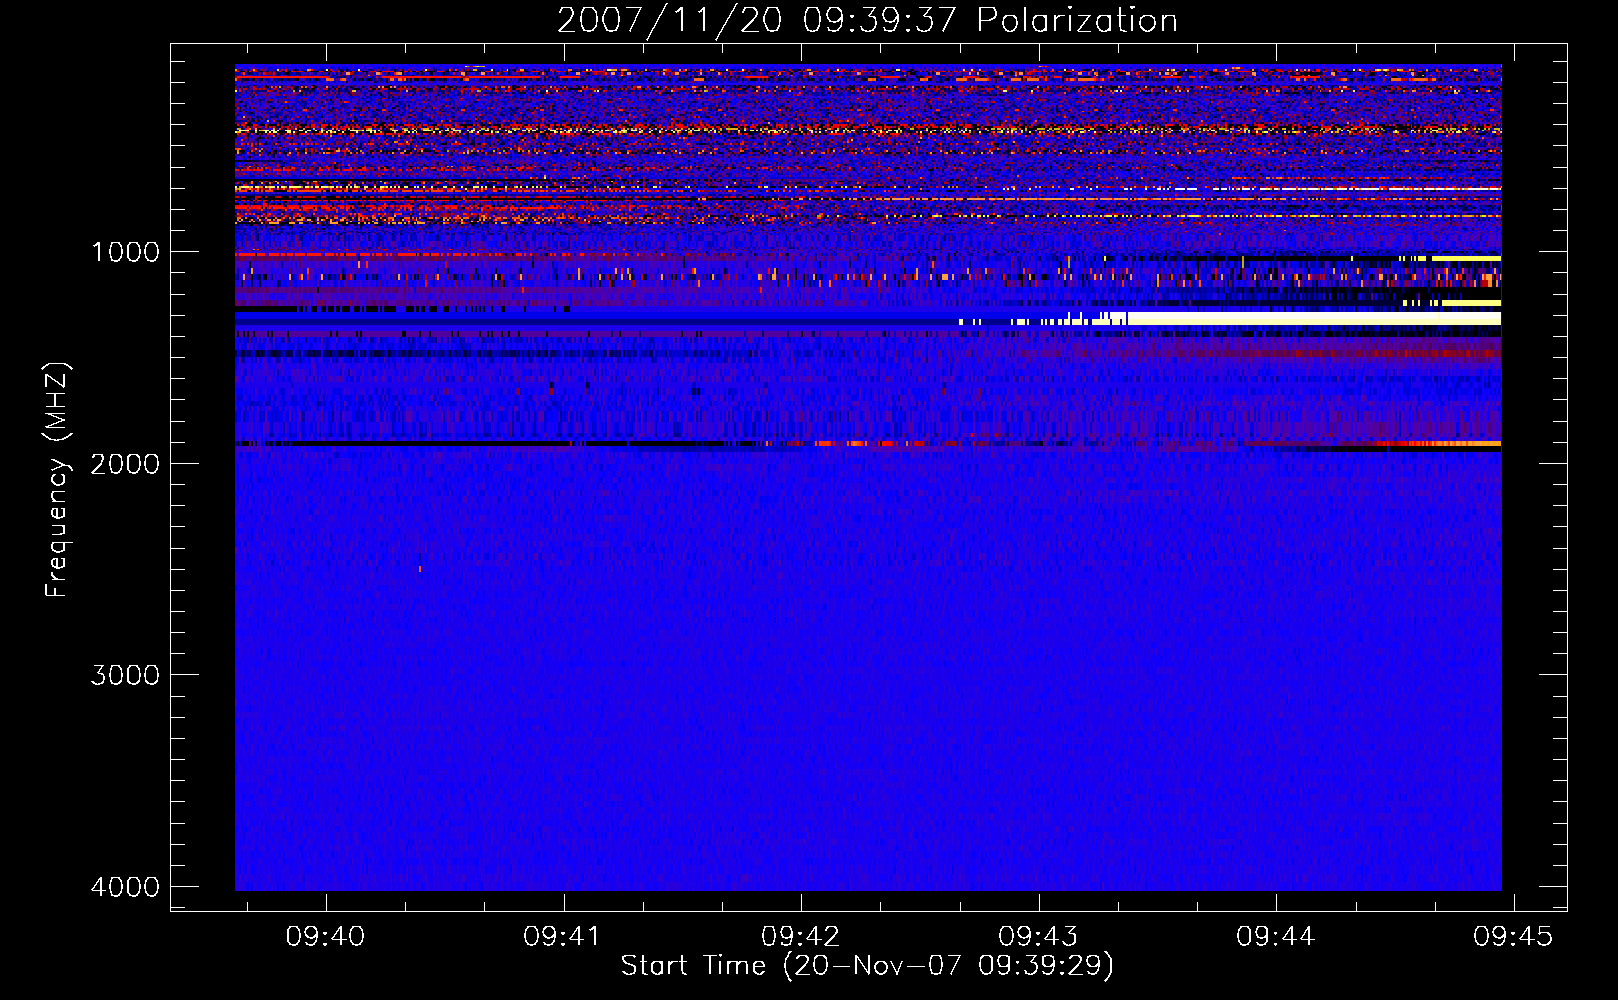Click the 09:45 time tick label
This screenshot has height=1000, width=1618.
tap(1513, 936)
